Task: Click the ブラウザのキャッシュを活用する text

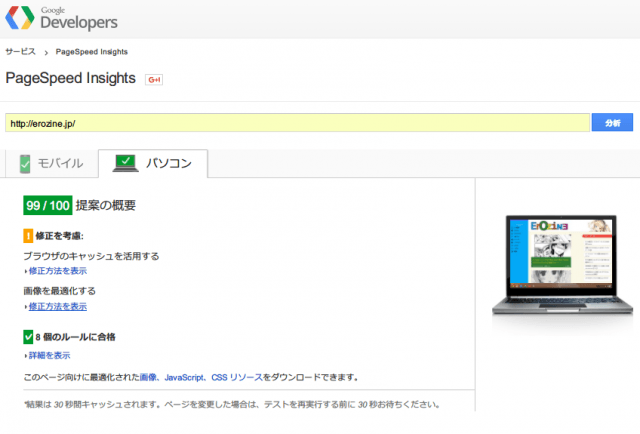Action: click(91, 256)
